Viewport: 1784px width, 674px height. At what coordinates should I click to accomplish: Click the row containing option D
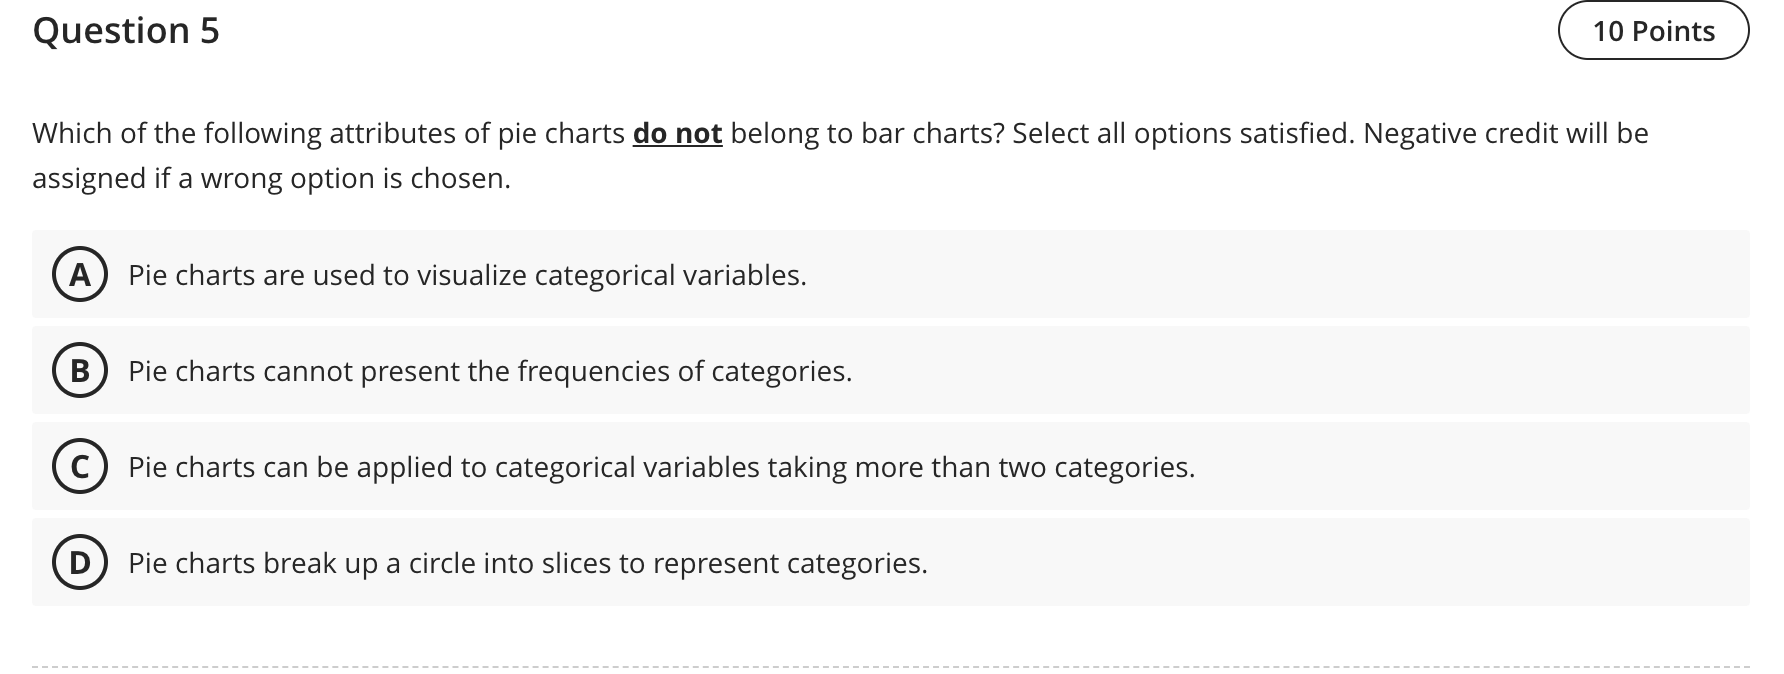click(892, 563)
